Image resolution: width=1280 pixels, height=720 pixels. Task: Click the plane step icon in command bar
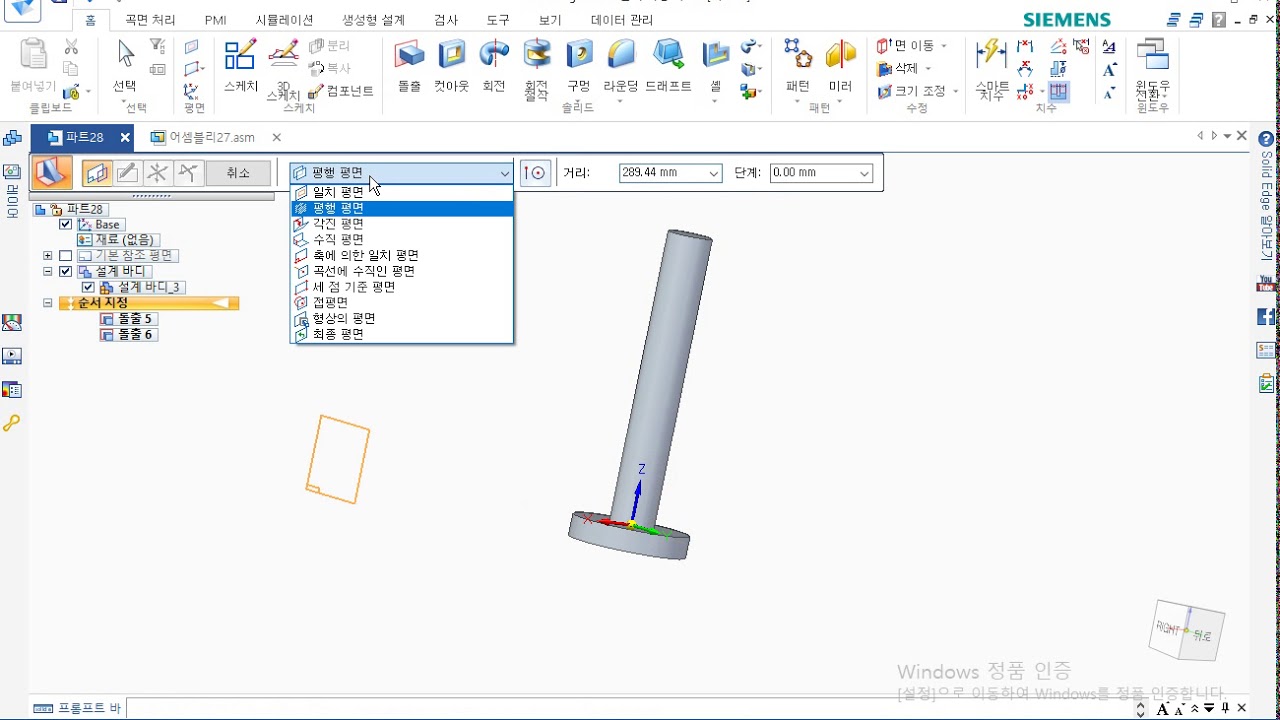click(97, 173)
